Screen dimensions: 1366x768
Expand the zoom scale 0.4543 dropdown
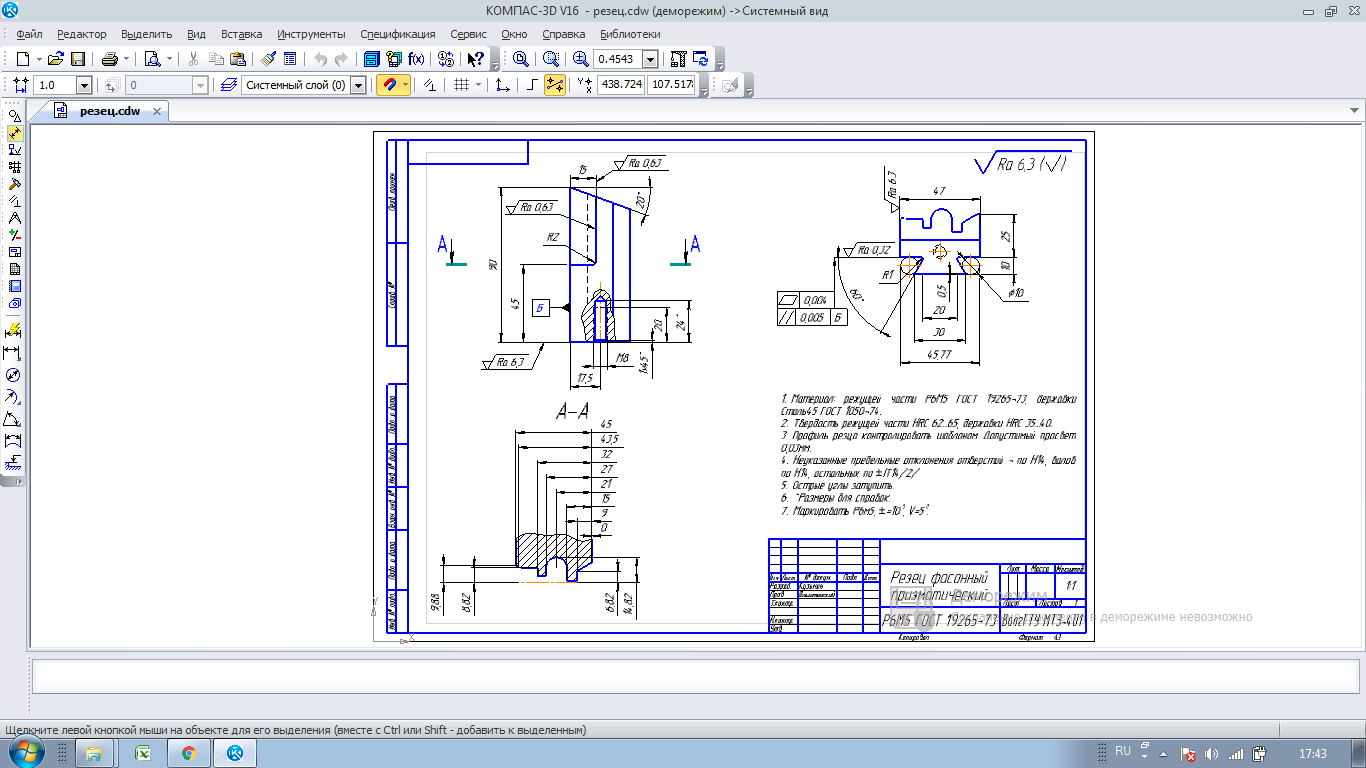650,59
